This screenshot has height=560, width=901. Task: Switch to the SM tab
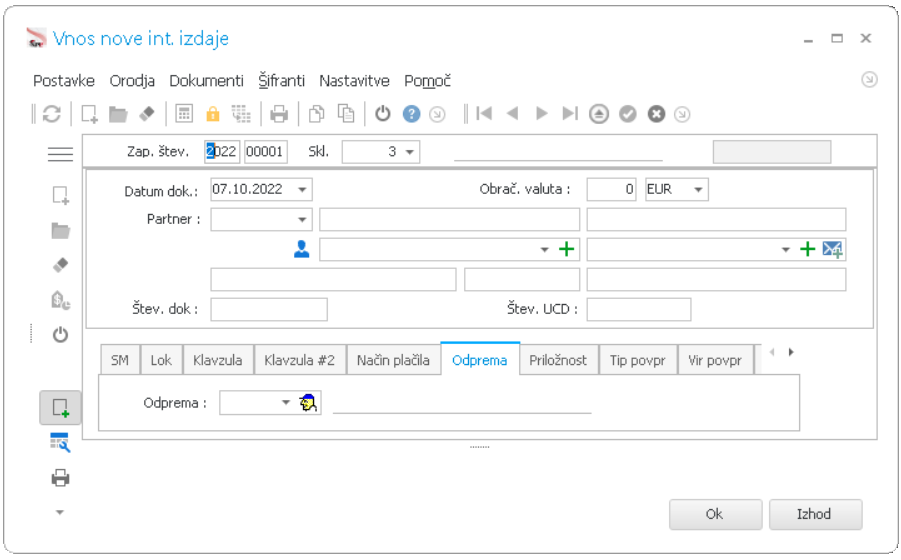(120, 360)
